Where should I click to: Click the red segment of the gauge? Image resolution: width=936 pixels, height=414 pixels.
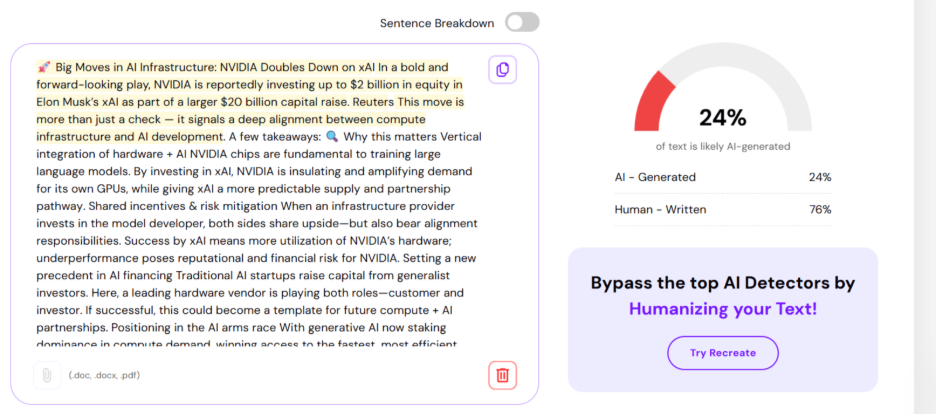(x=655, y=100)
